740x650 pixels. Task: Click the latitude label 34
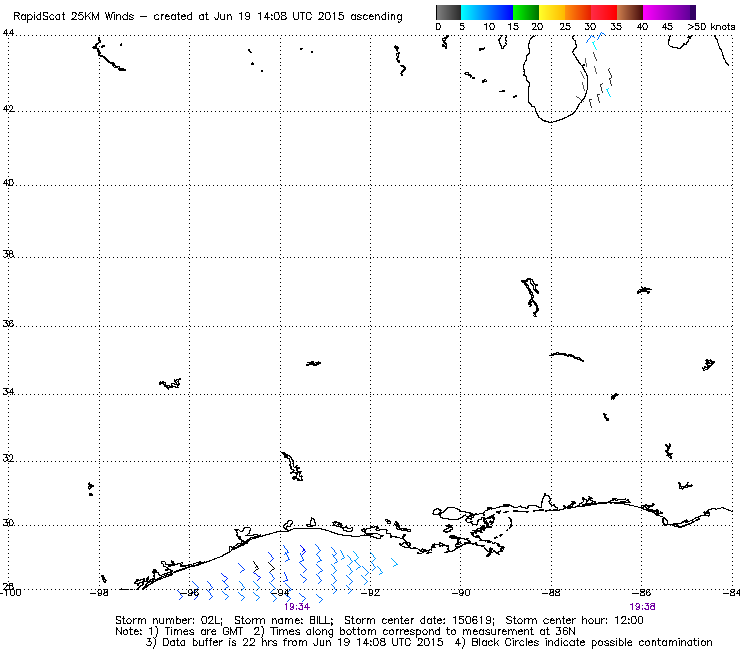pyautogui.click(x=8, y=392)
